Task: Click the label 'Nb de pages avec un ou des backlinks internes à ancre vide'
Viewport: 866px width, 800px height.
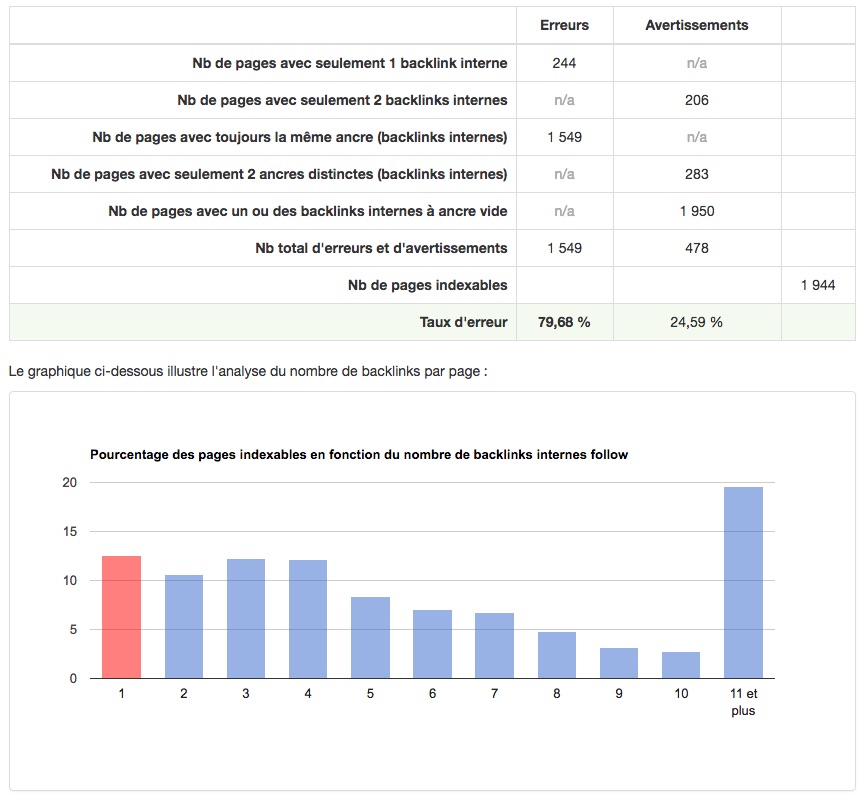Action: coord(308,211)
